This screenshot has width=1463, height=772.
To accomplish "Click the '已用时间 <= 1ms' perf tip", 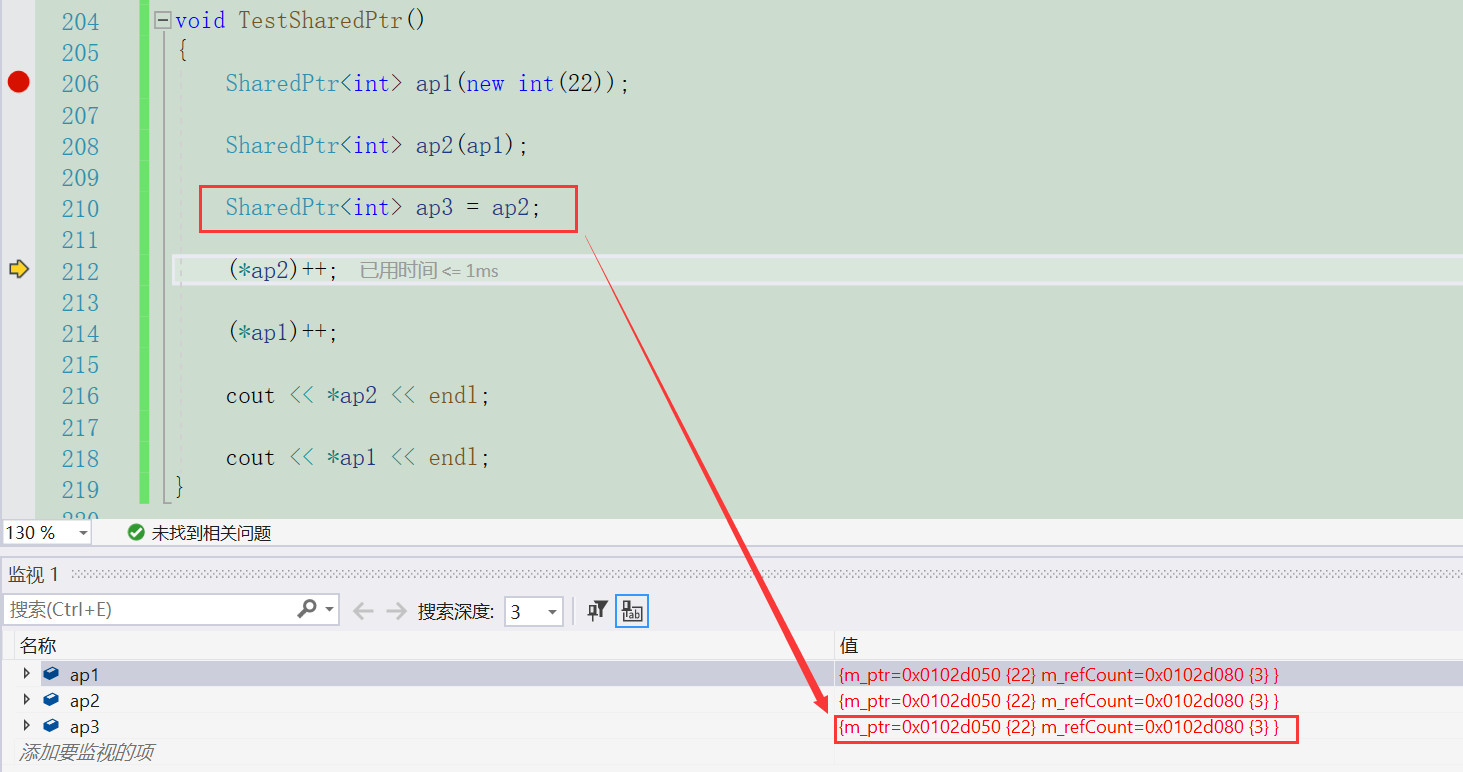I will [429, 270].
